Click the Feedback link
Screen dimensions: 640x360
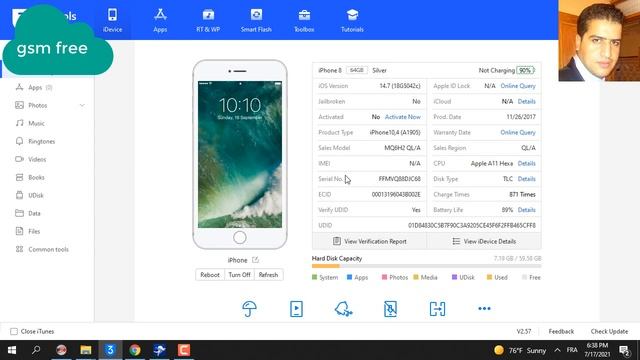[561, 331]
